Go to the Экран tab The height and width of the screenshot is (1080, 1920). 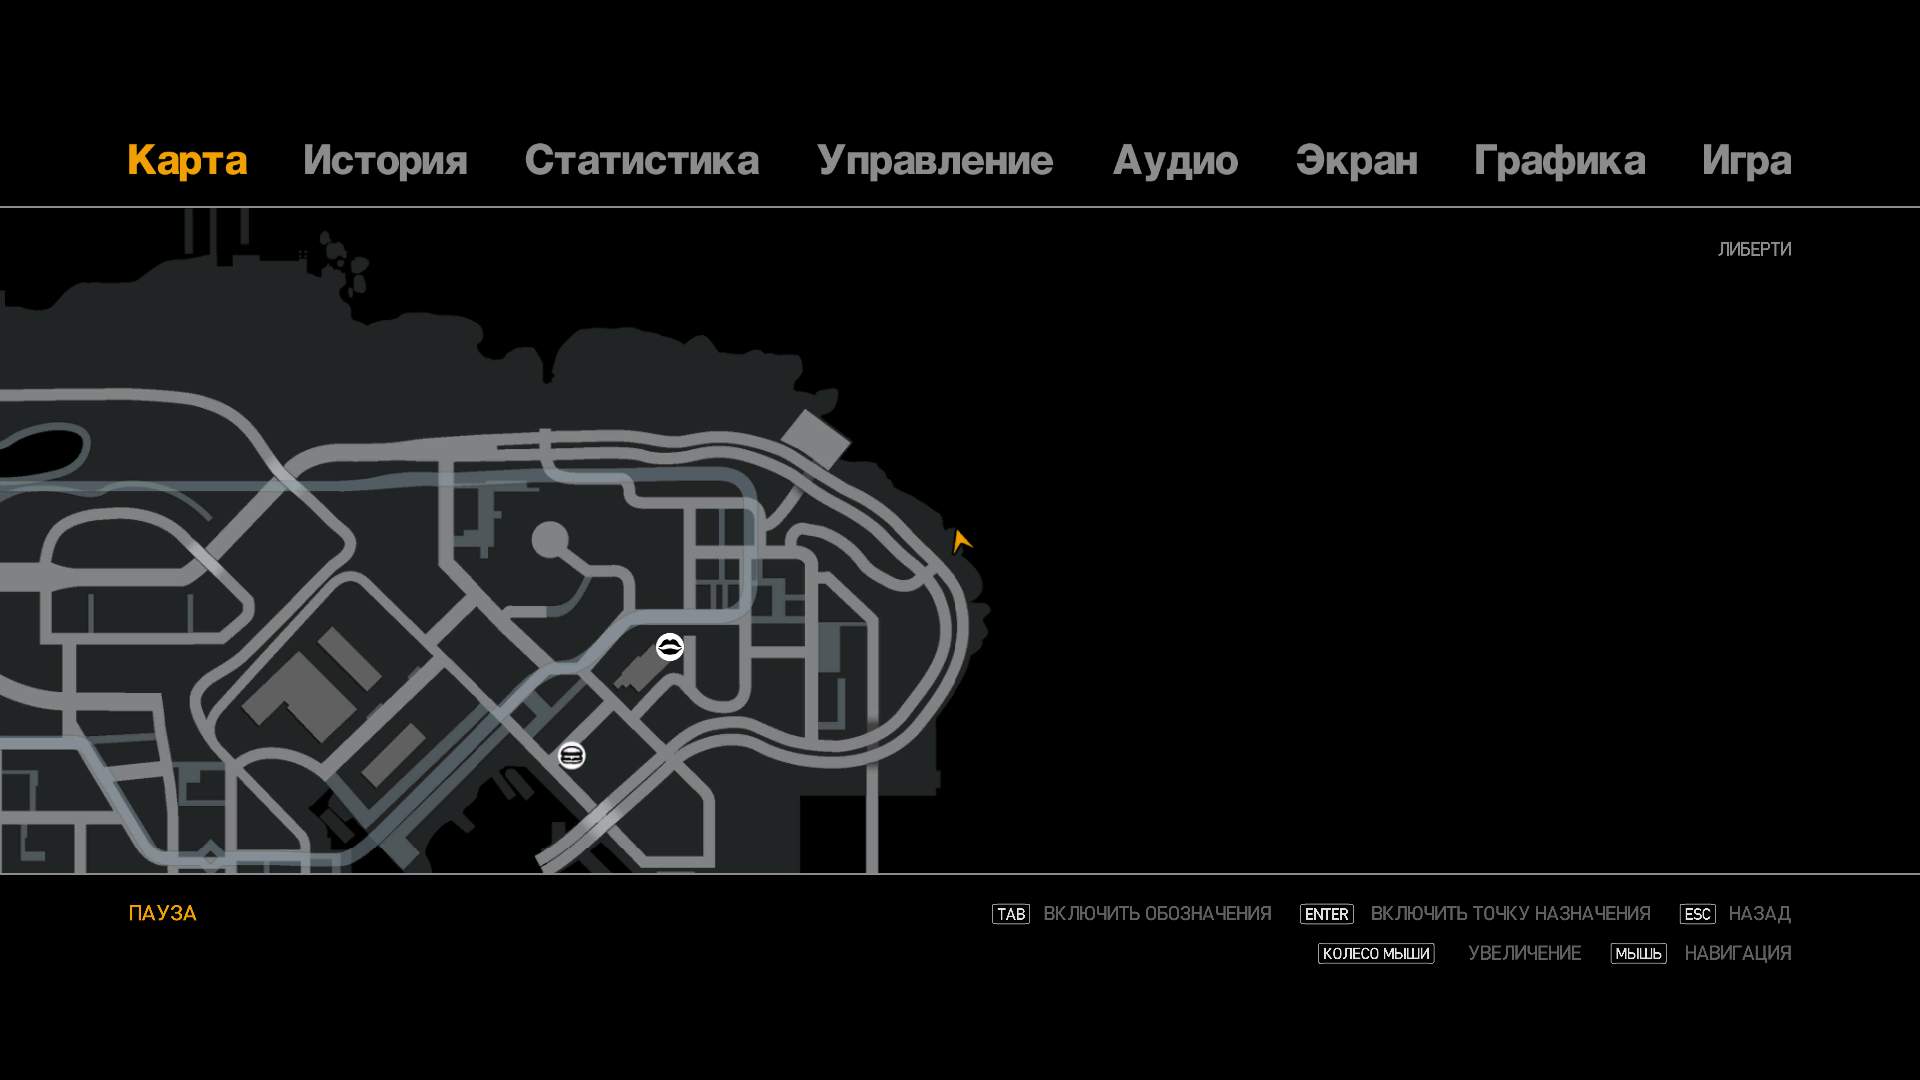click(x=1356, y=161)
